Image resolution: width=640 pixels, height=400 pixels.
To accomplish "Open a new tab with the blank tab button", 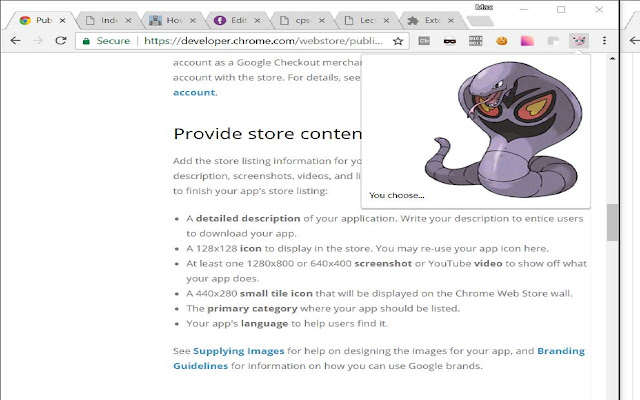I will (480, 21).
